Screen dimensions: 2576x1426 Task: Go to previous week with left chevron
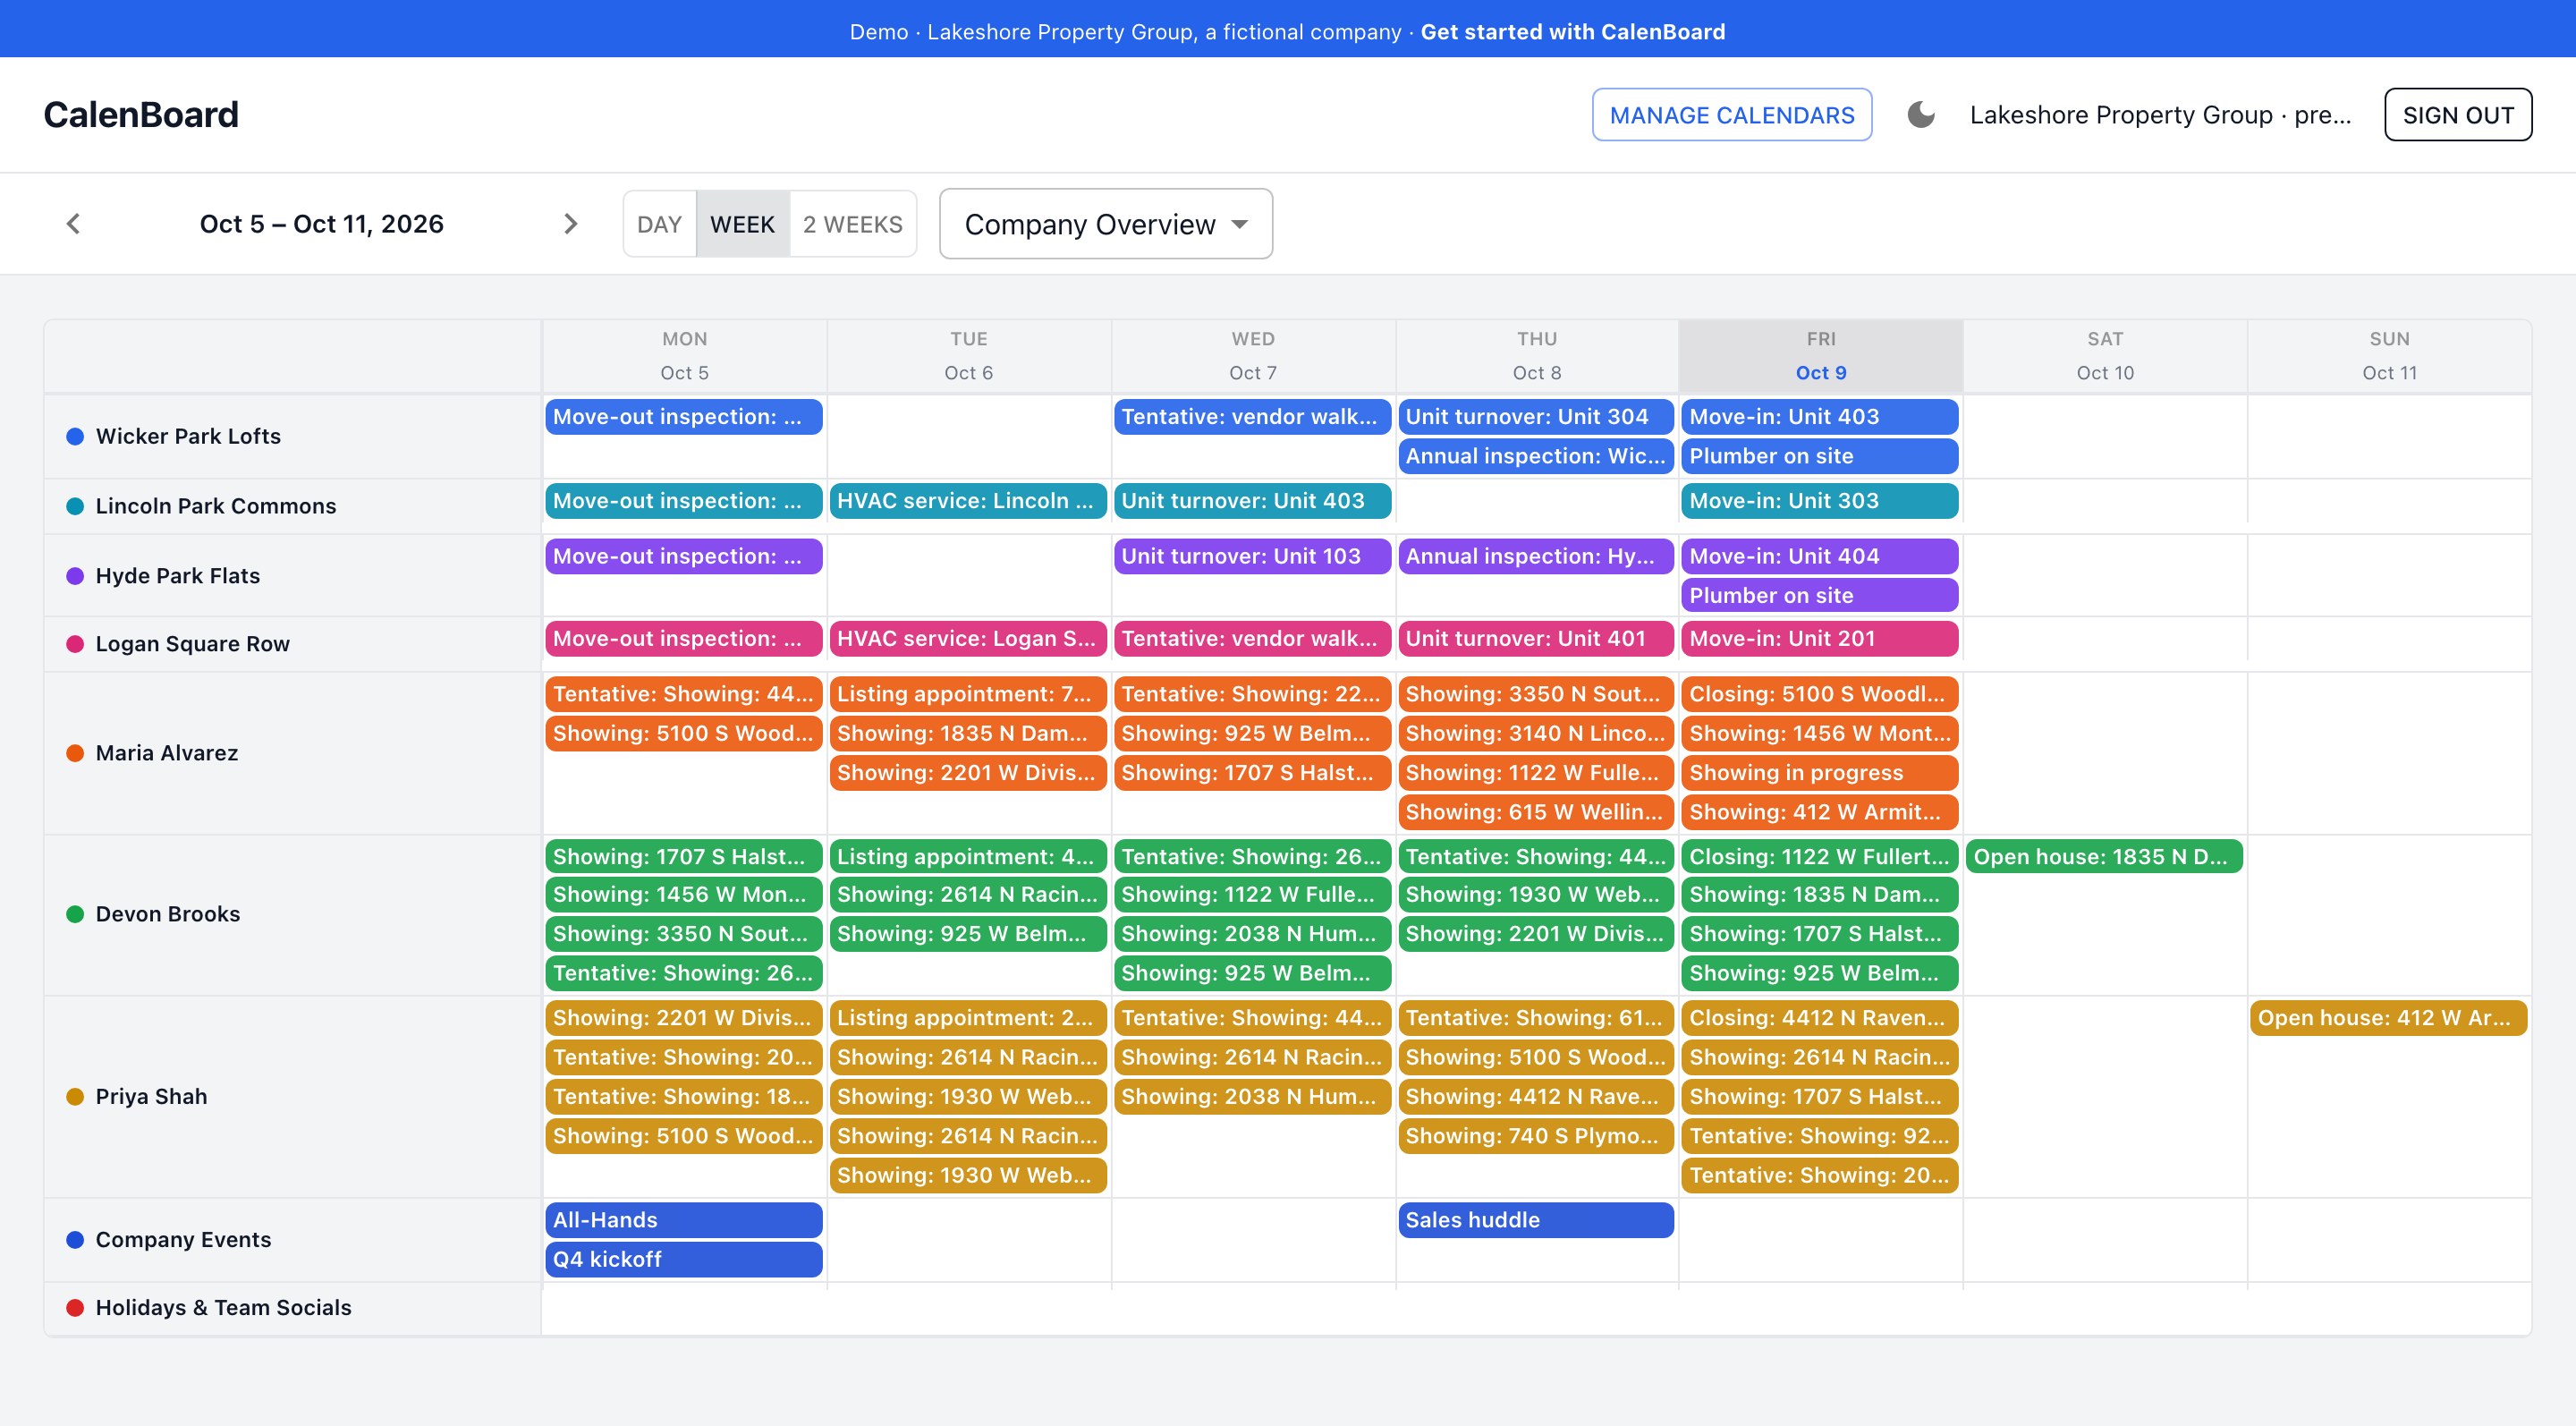click(x=73, y=224)
